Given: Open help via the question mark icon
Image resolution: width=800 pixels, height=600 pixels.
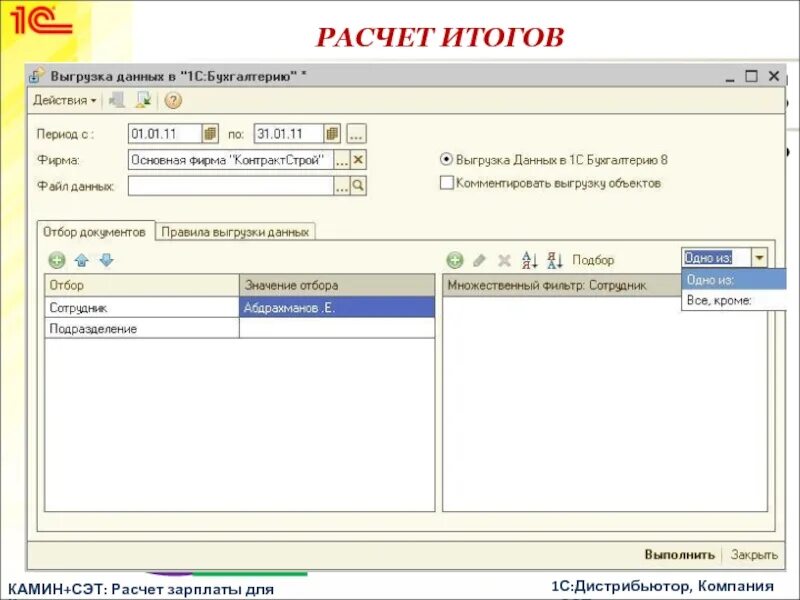Looking at the screenshot, I should tap(173, 101).
